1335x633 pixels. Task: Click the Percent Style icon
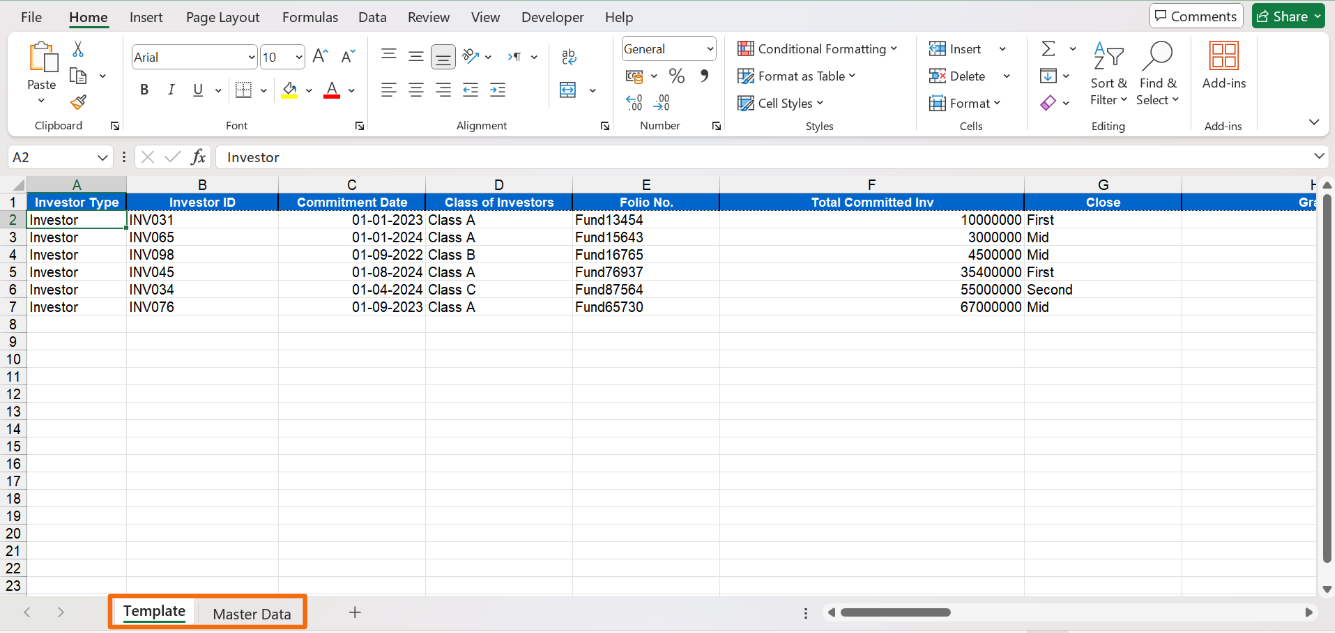(x=677, y=76)
